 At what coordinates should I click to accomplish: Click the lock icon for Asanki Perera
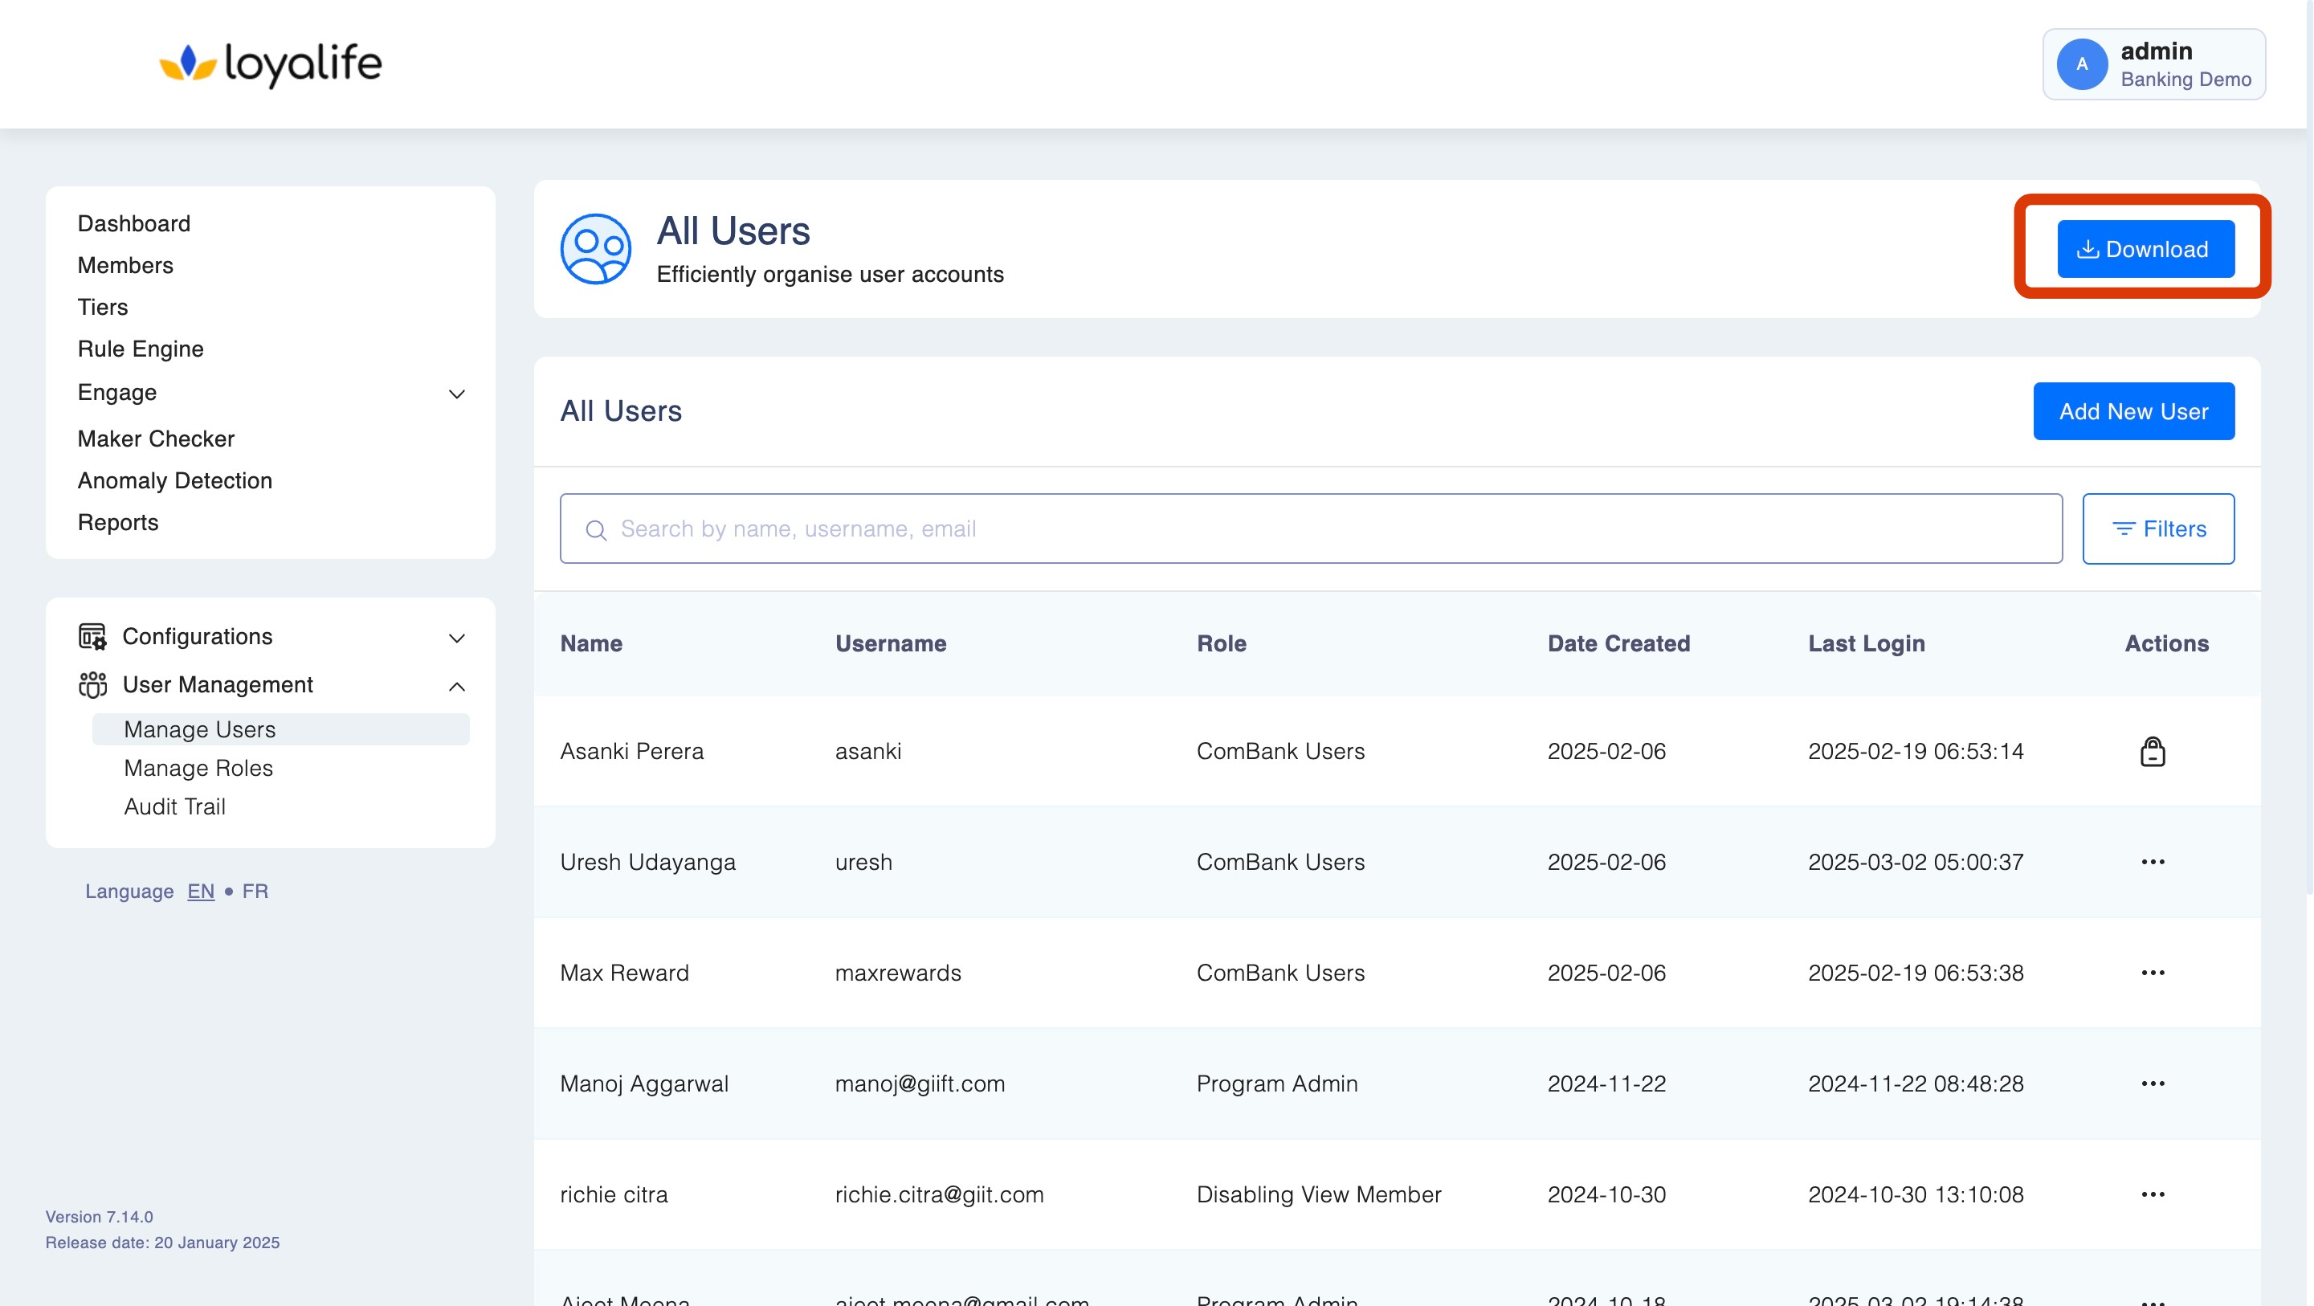[2152, 751]
